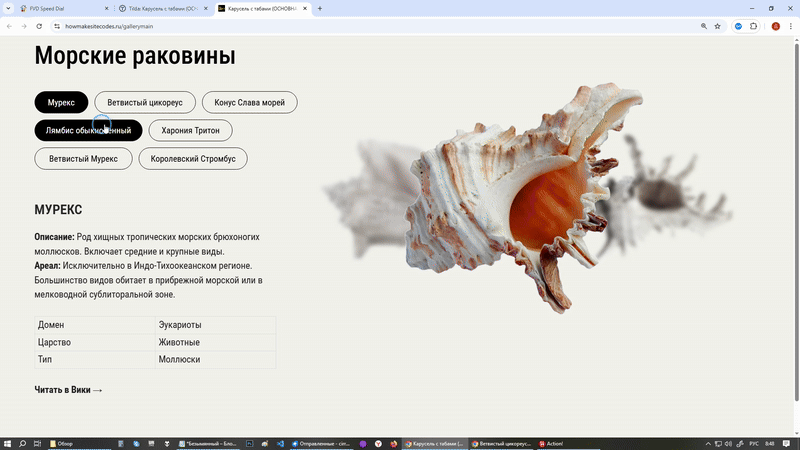Click the Царство table cell
800x450 pixels.
click(x=95, y=342)
